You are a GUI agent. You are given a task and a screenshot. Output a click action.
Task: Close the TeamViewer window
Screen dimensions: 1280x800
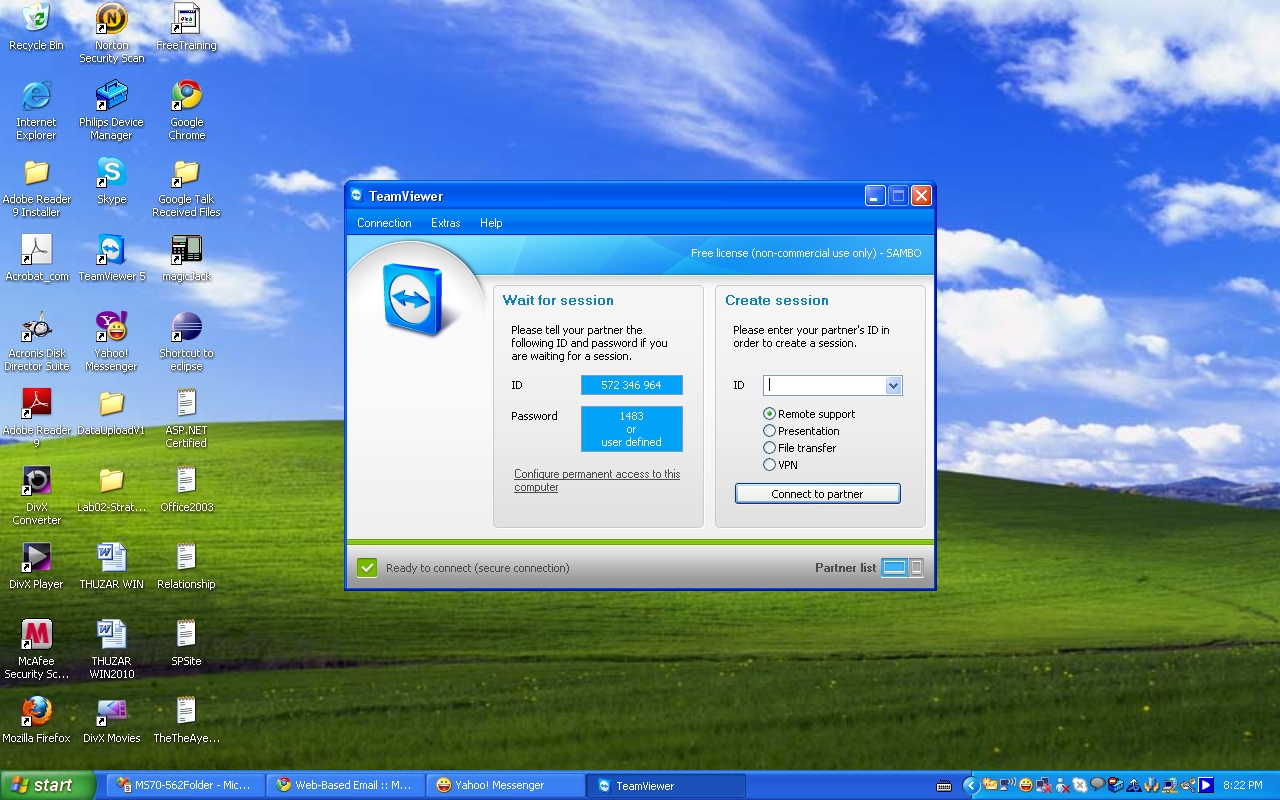pos(921,196)
